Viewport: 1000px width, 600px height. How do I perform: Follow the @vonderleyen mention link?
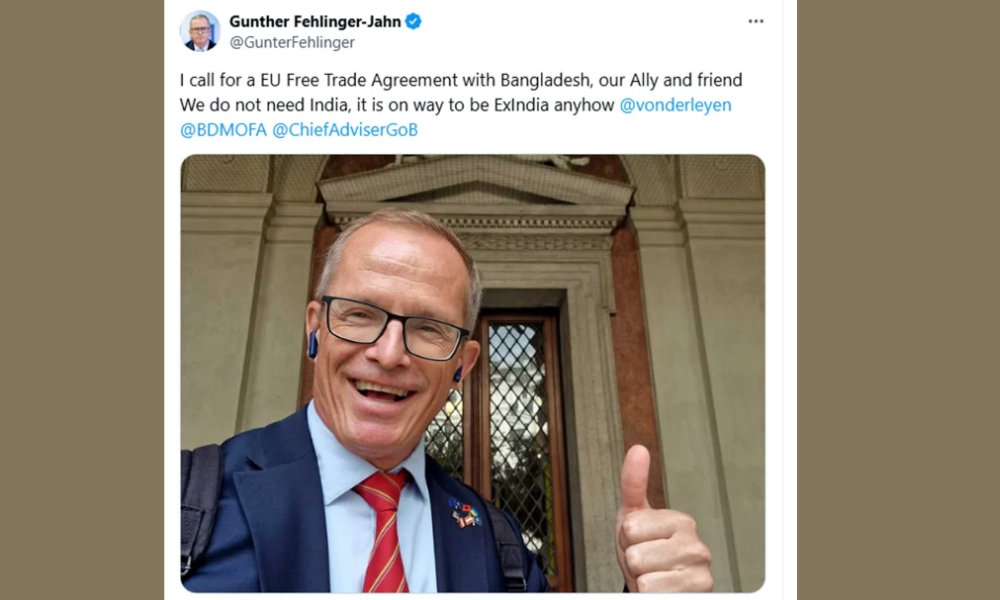675,105
